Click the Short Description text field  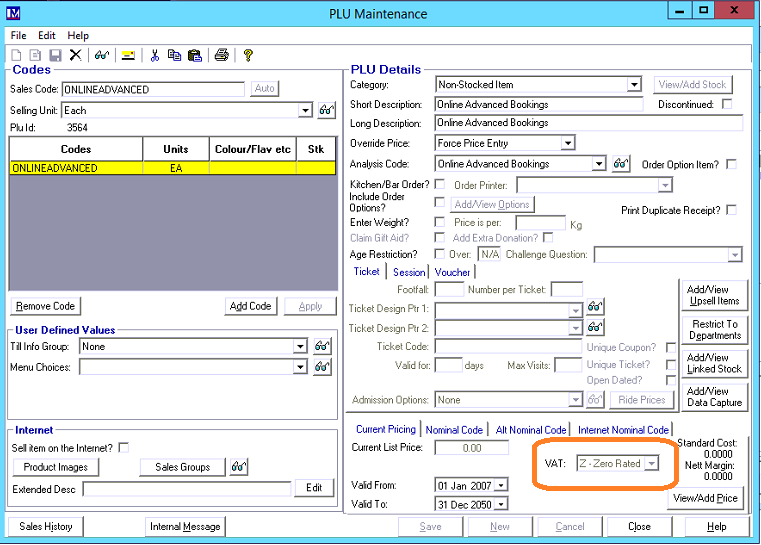pos(538,104)
